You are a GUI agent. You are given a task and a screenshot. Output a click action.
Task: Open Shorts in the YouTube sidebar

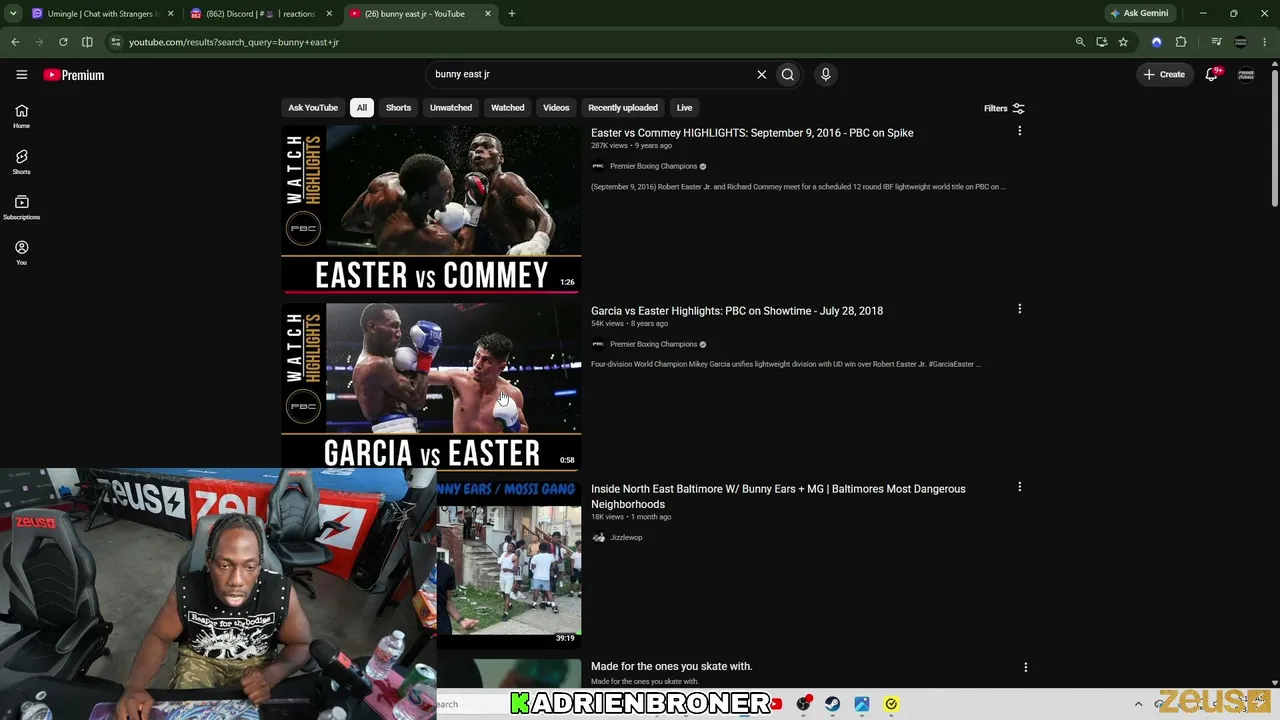21,162
